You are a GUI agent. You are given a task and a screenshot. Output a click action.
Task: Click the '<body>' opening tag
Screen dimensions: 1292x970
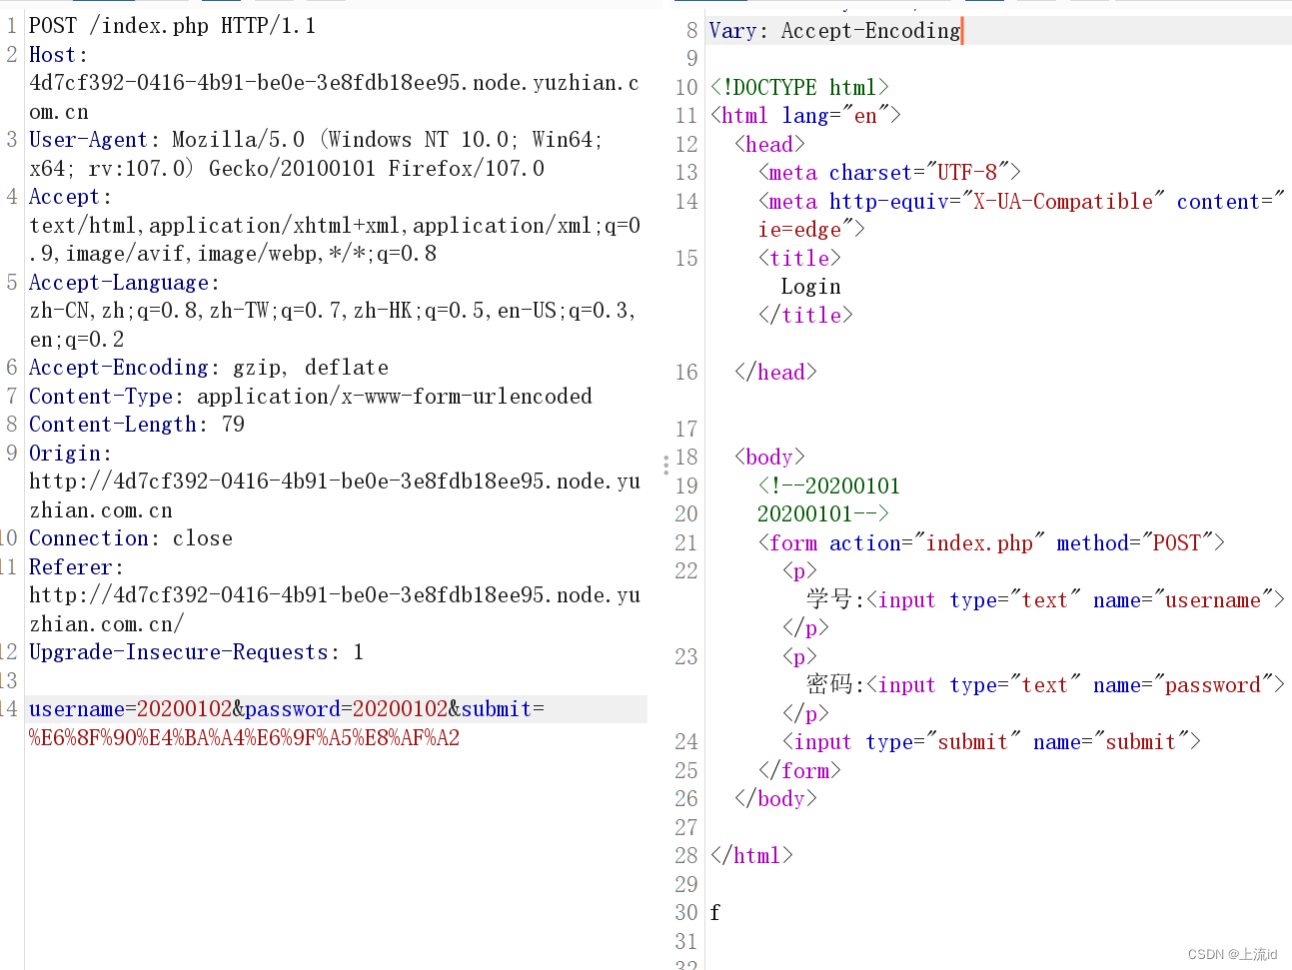click(x=769, y=457)
